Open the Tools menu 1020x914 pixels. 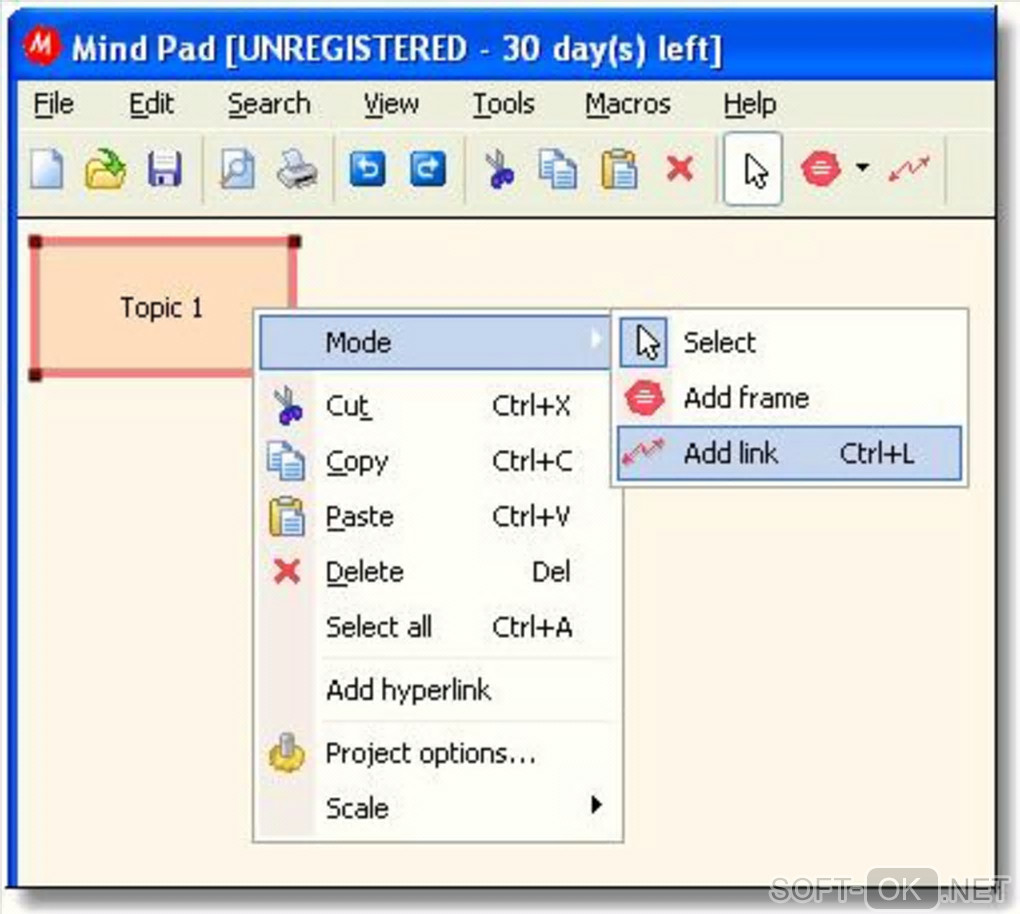coord(503,104)
